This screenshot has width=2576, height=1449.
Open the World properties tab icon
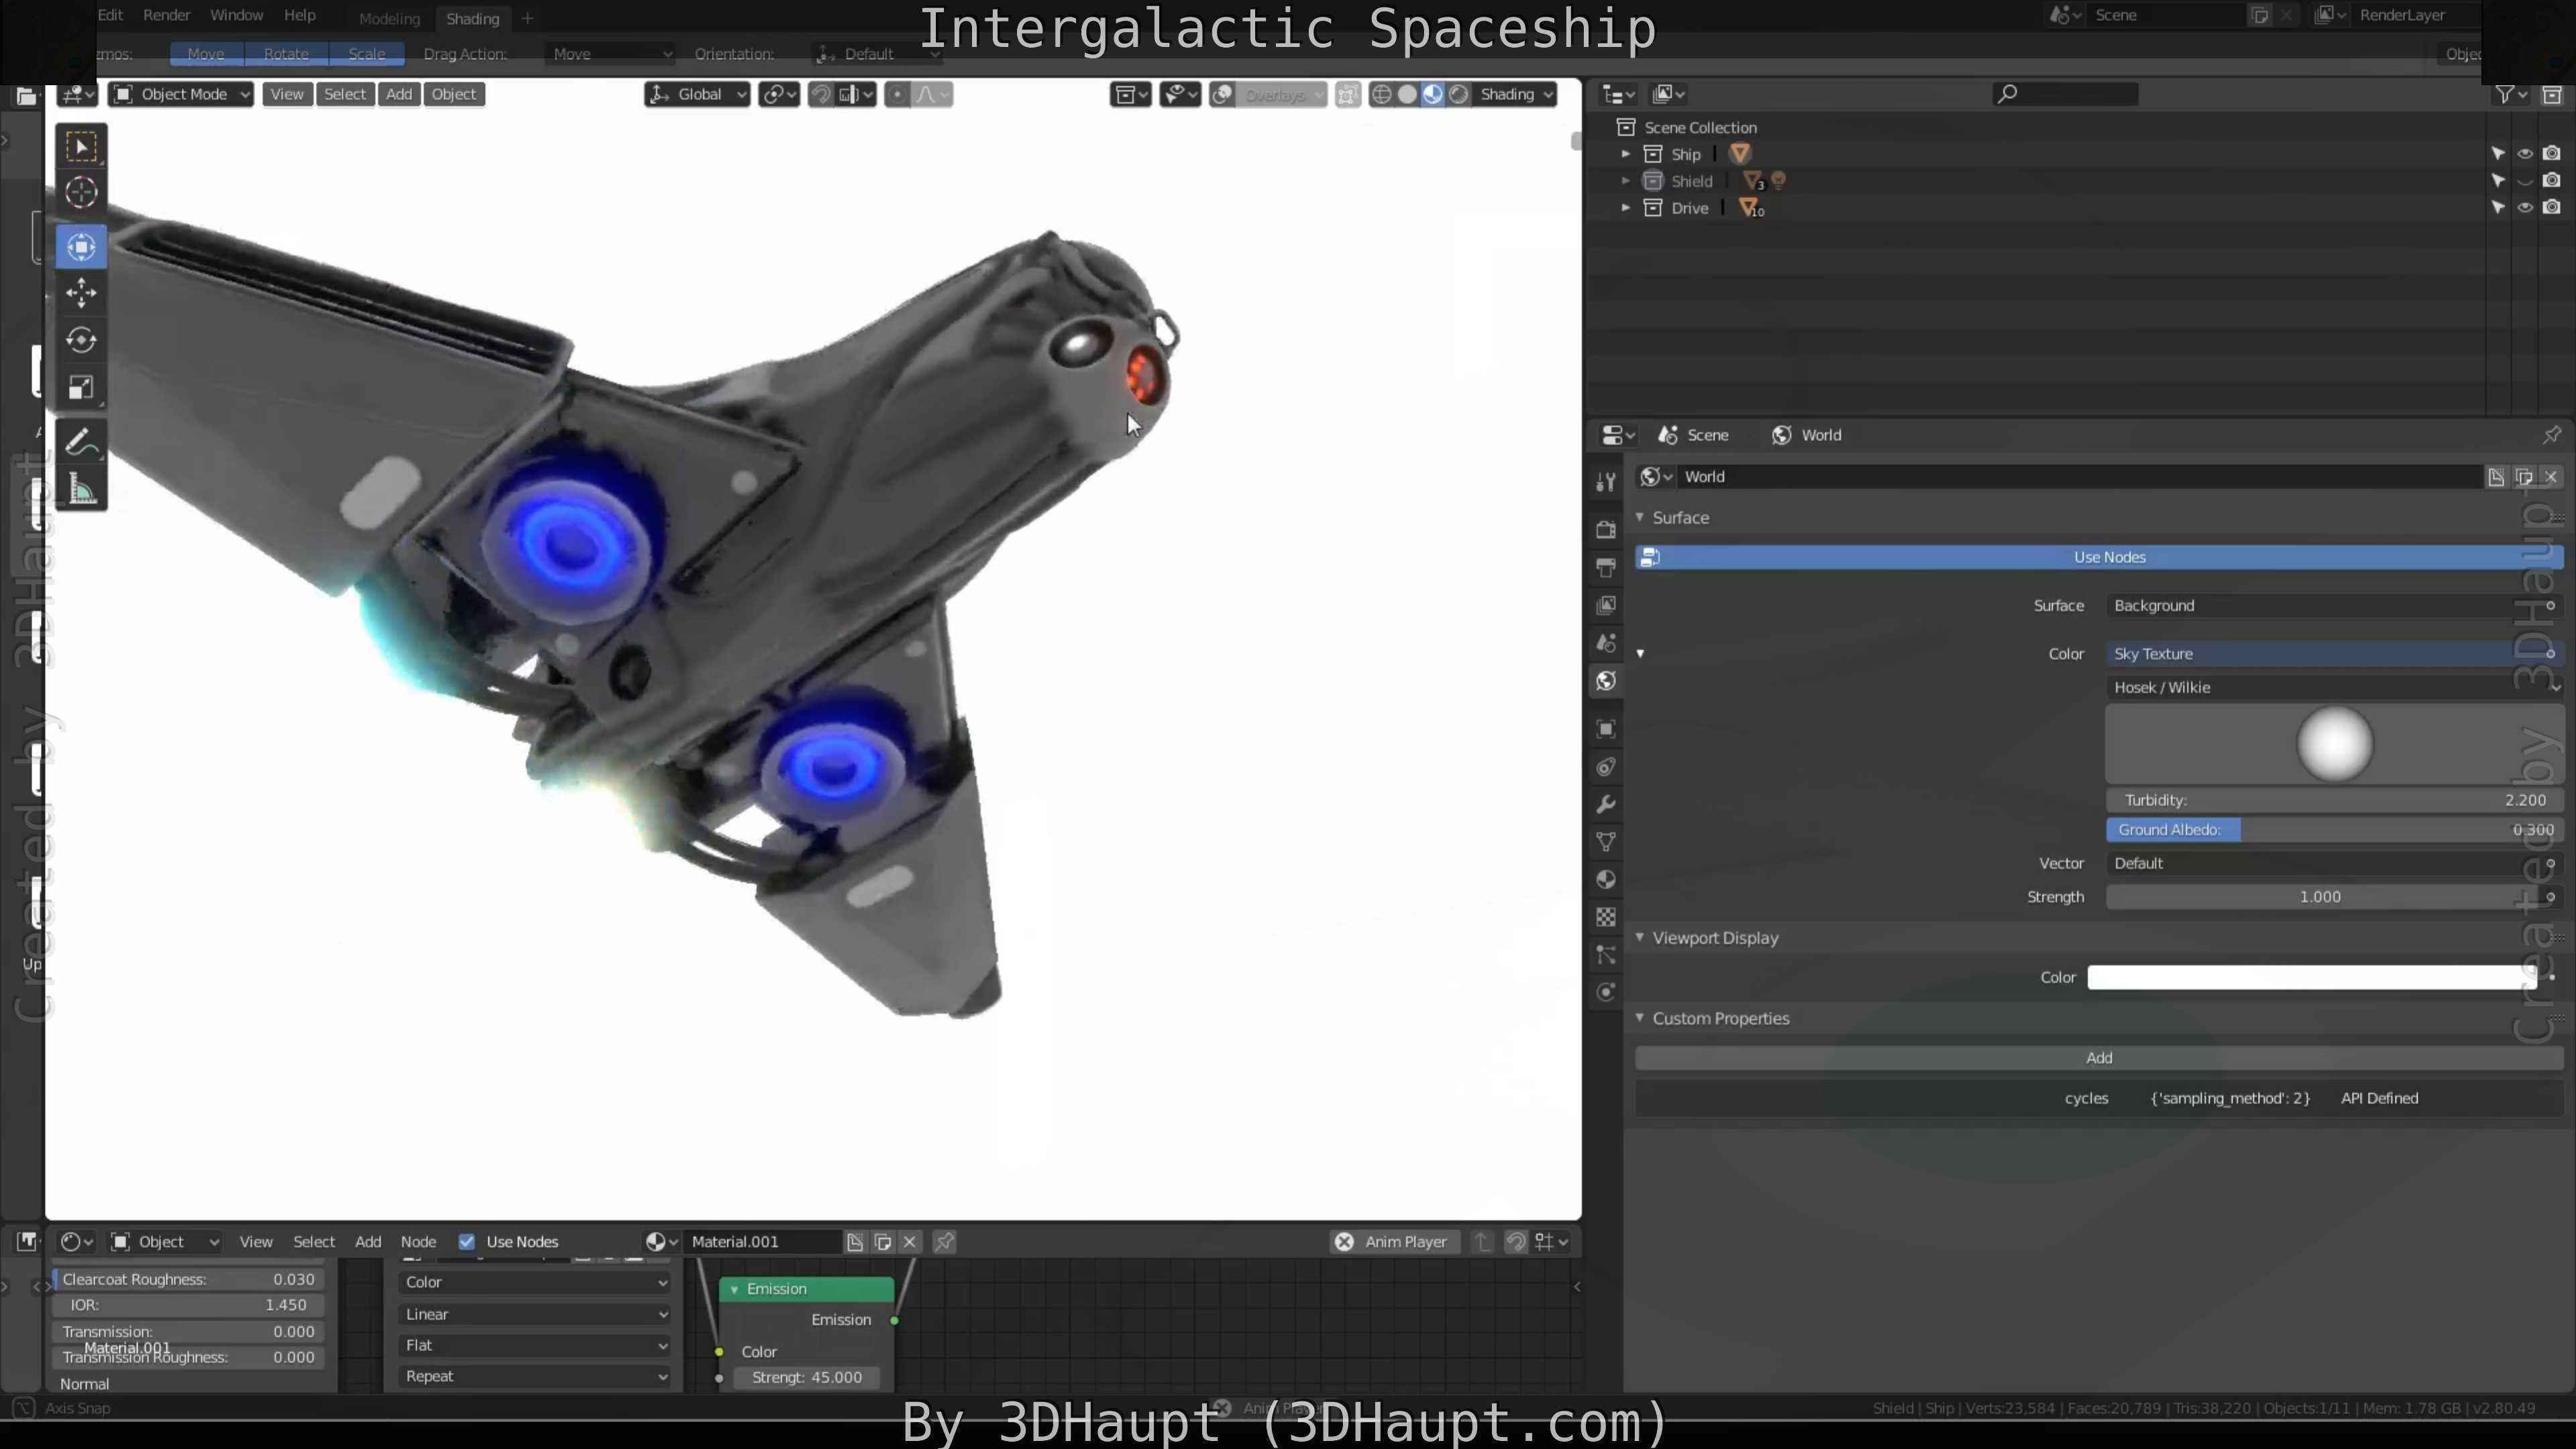tap(1606, 681)
